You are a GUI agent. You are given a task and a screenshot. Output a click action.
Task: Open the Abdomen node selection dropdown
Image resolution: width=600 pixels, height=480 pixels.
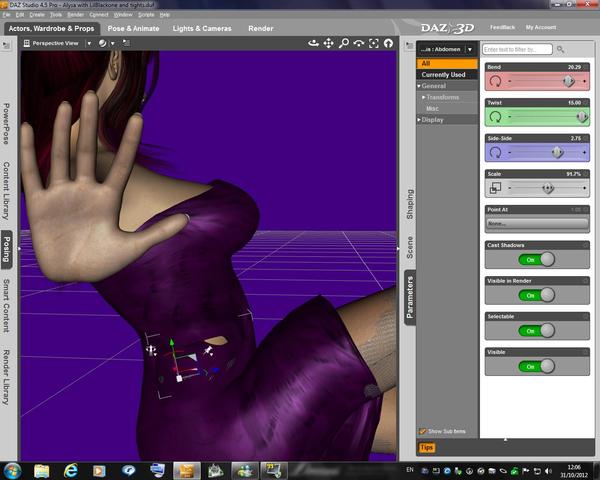click(x=470, y=49)
